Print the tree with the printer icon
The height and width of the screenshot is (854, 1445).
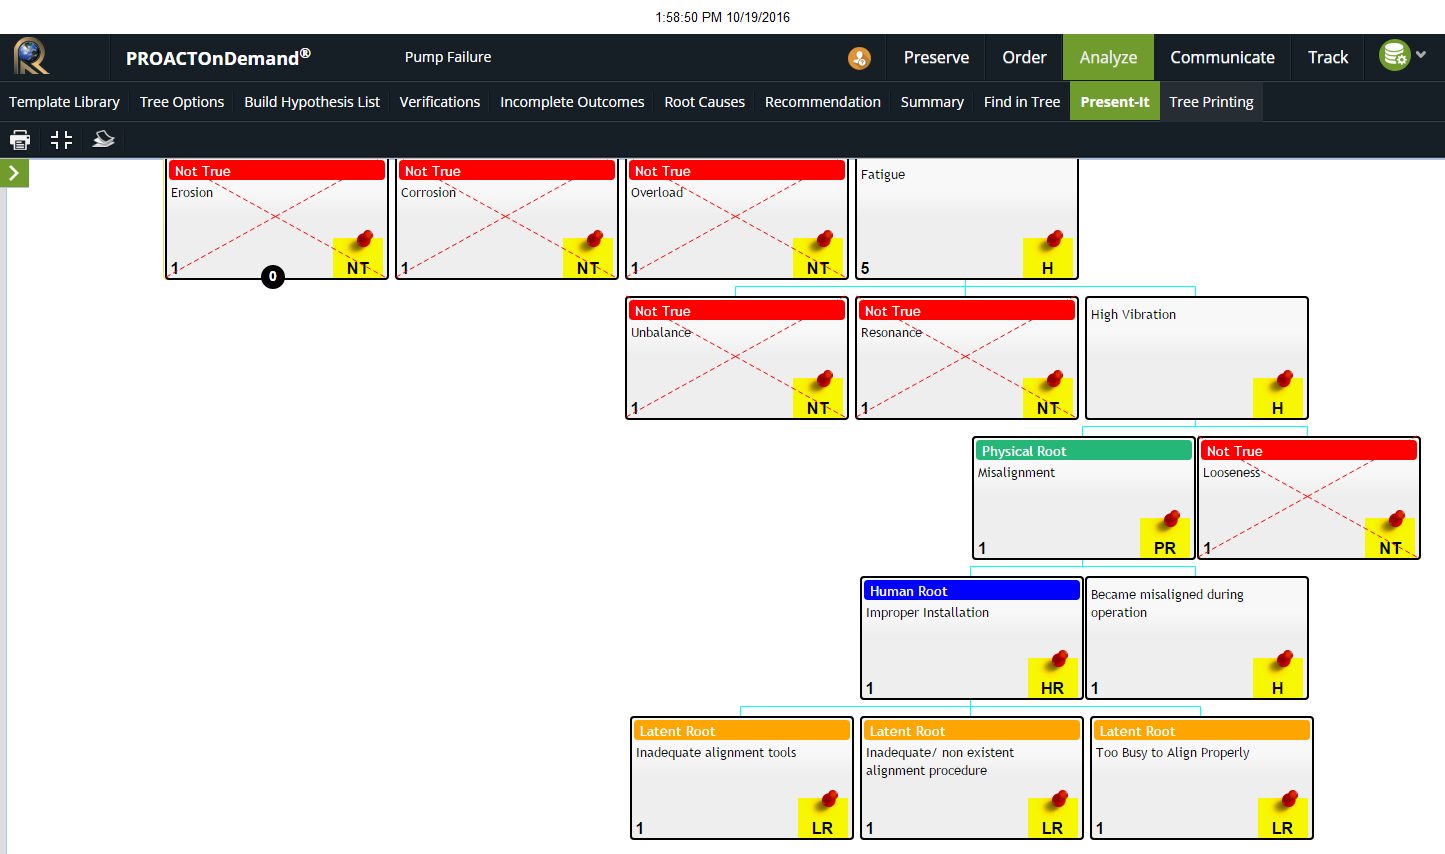(x=20, y=140)
